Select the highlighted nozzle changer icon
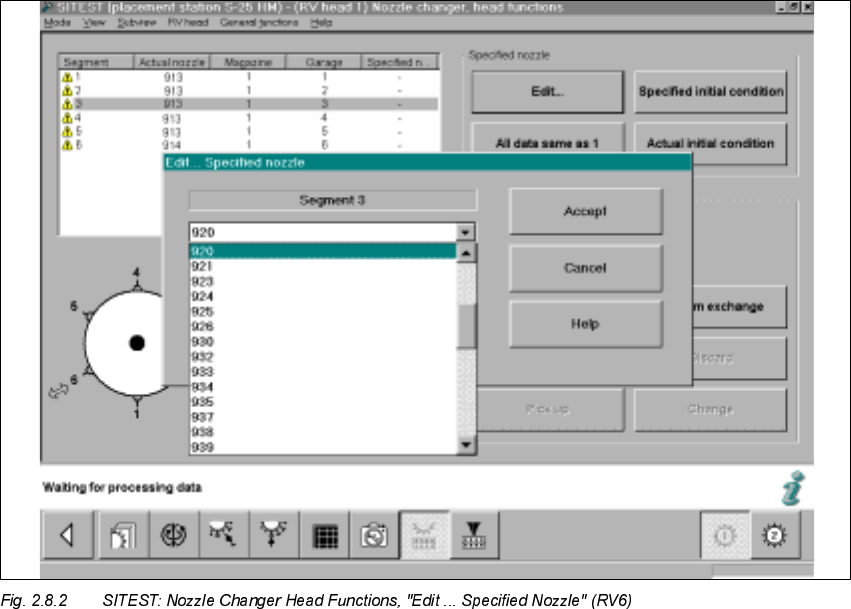Image resolution: width=851 pixels, height=609 pixels. pos(424,535)
